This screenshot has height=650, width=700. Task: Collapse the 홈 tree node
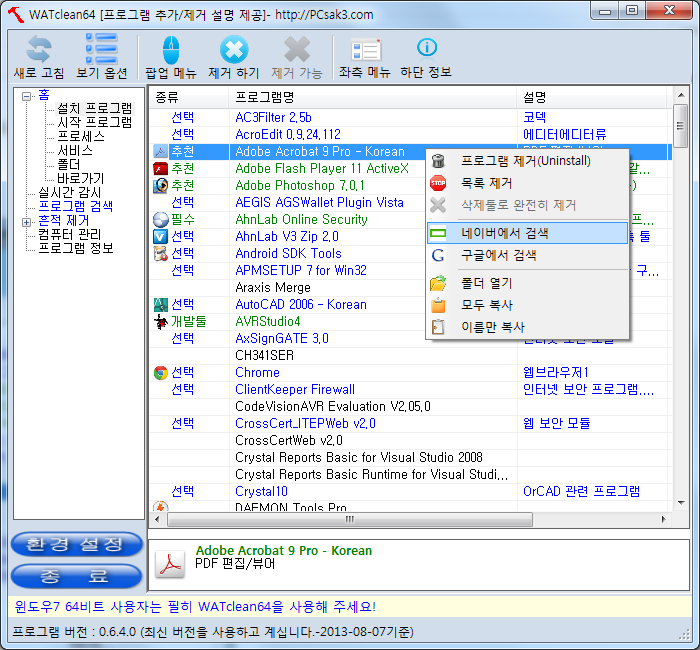tap(26, 96)
